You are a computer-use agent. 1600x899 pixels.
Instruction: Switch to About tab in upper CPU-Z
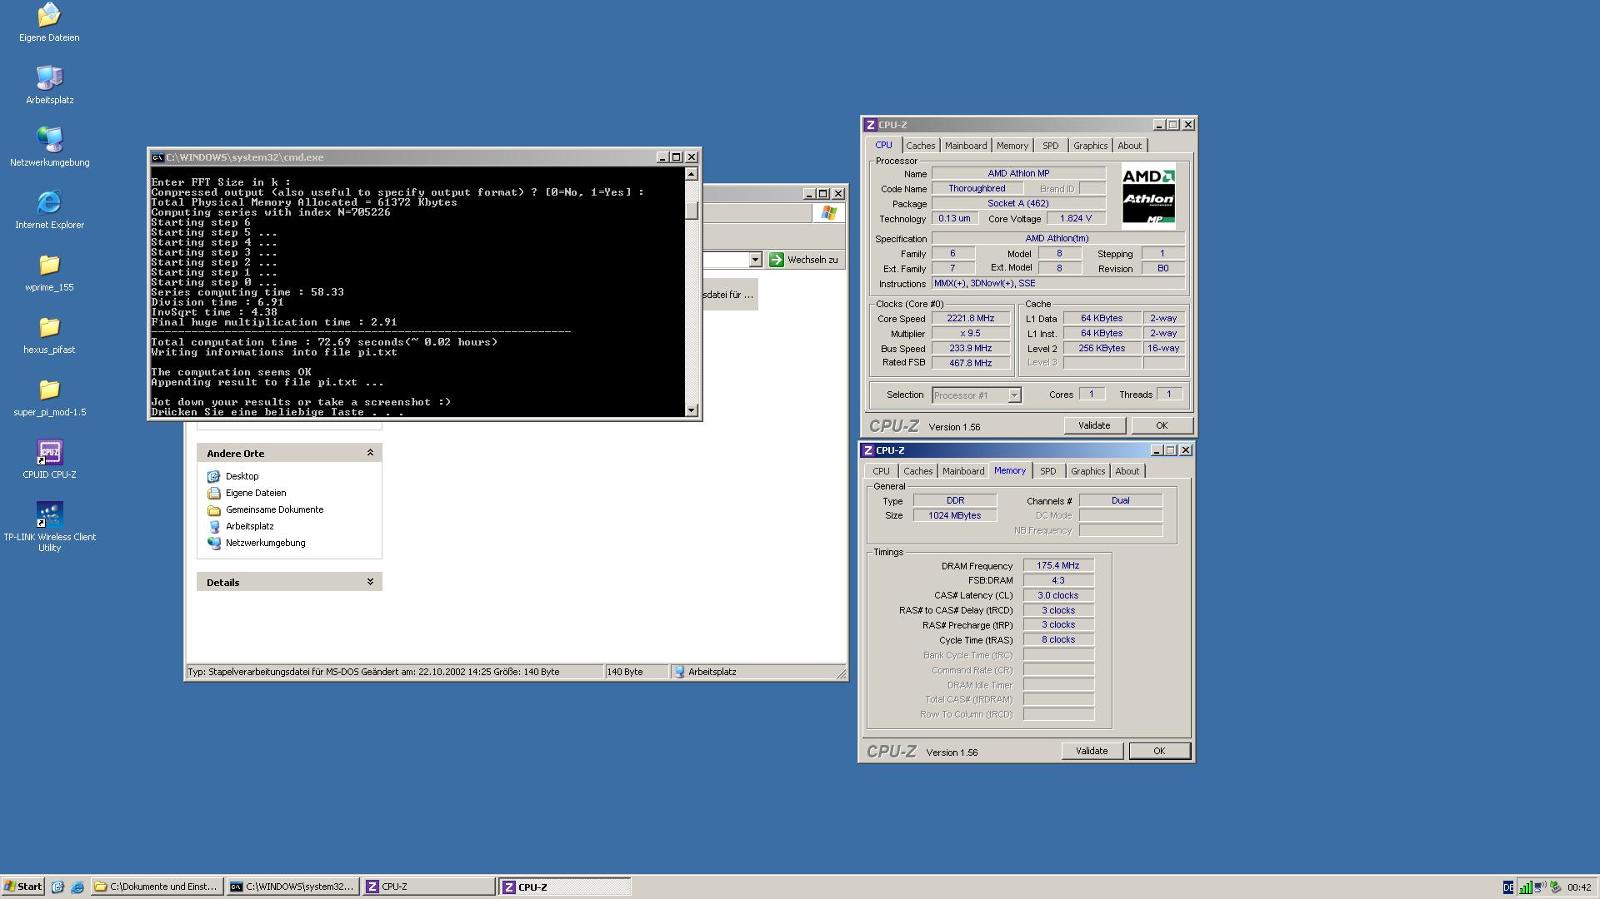point(1129,146)
